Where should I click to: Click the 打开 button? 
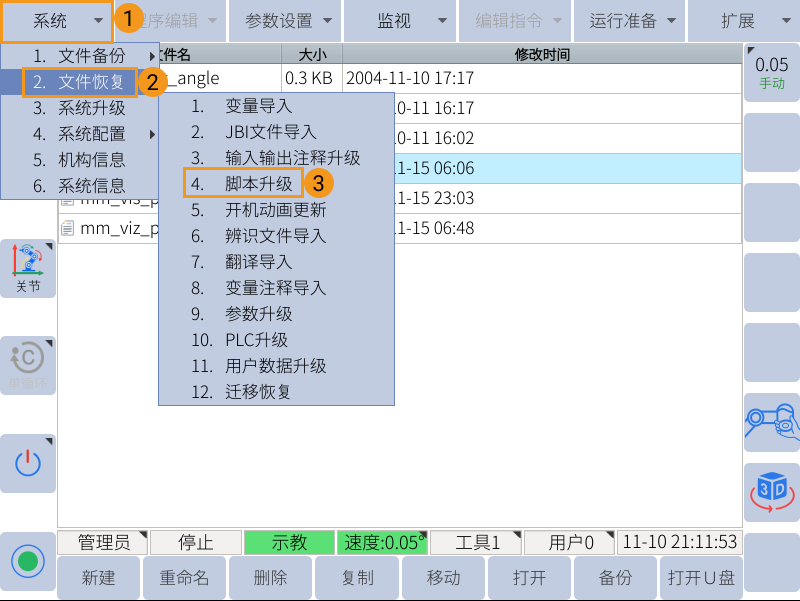pyautogui.click(x=529, y=578)
